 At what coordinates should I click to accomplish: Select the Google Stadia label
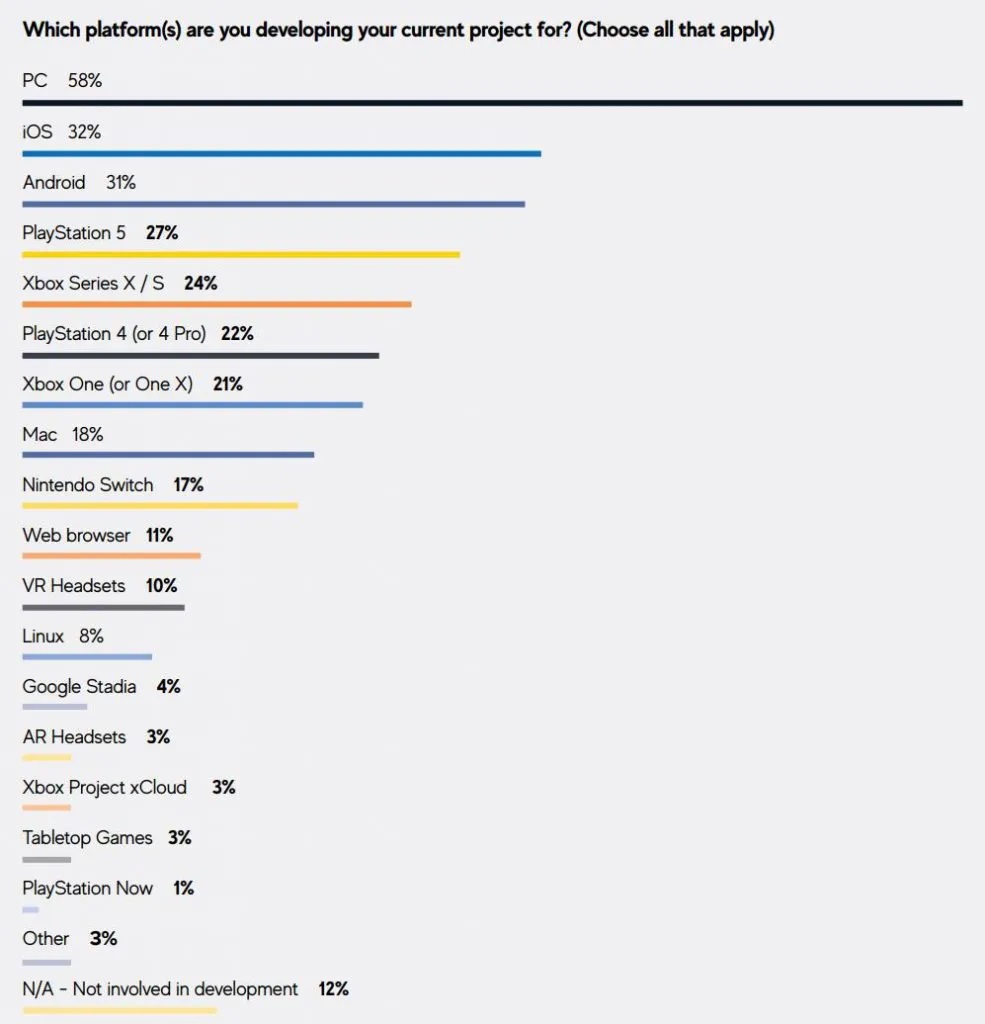pyautogui.click(x=80, y=686)
